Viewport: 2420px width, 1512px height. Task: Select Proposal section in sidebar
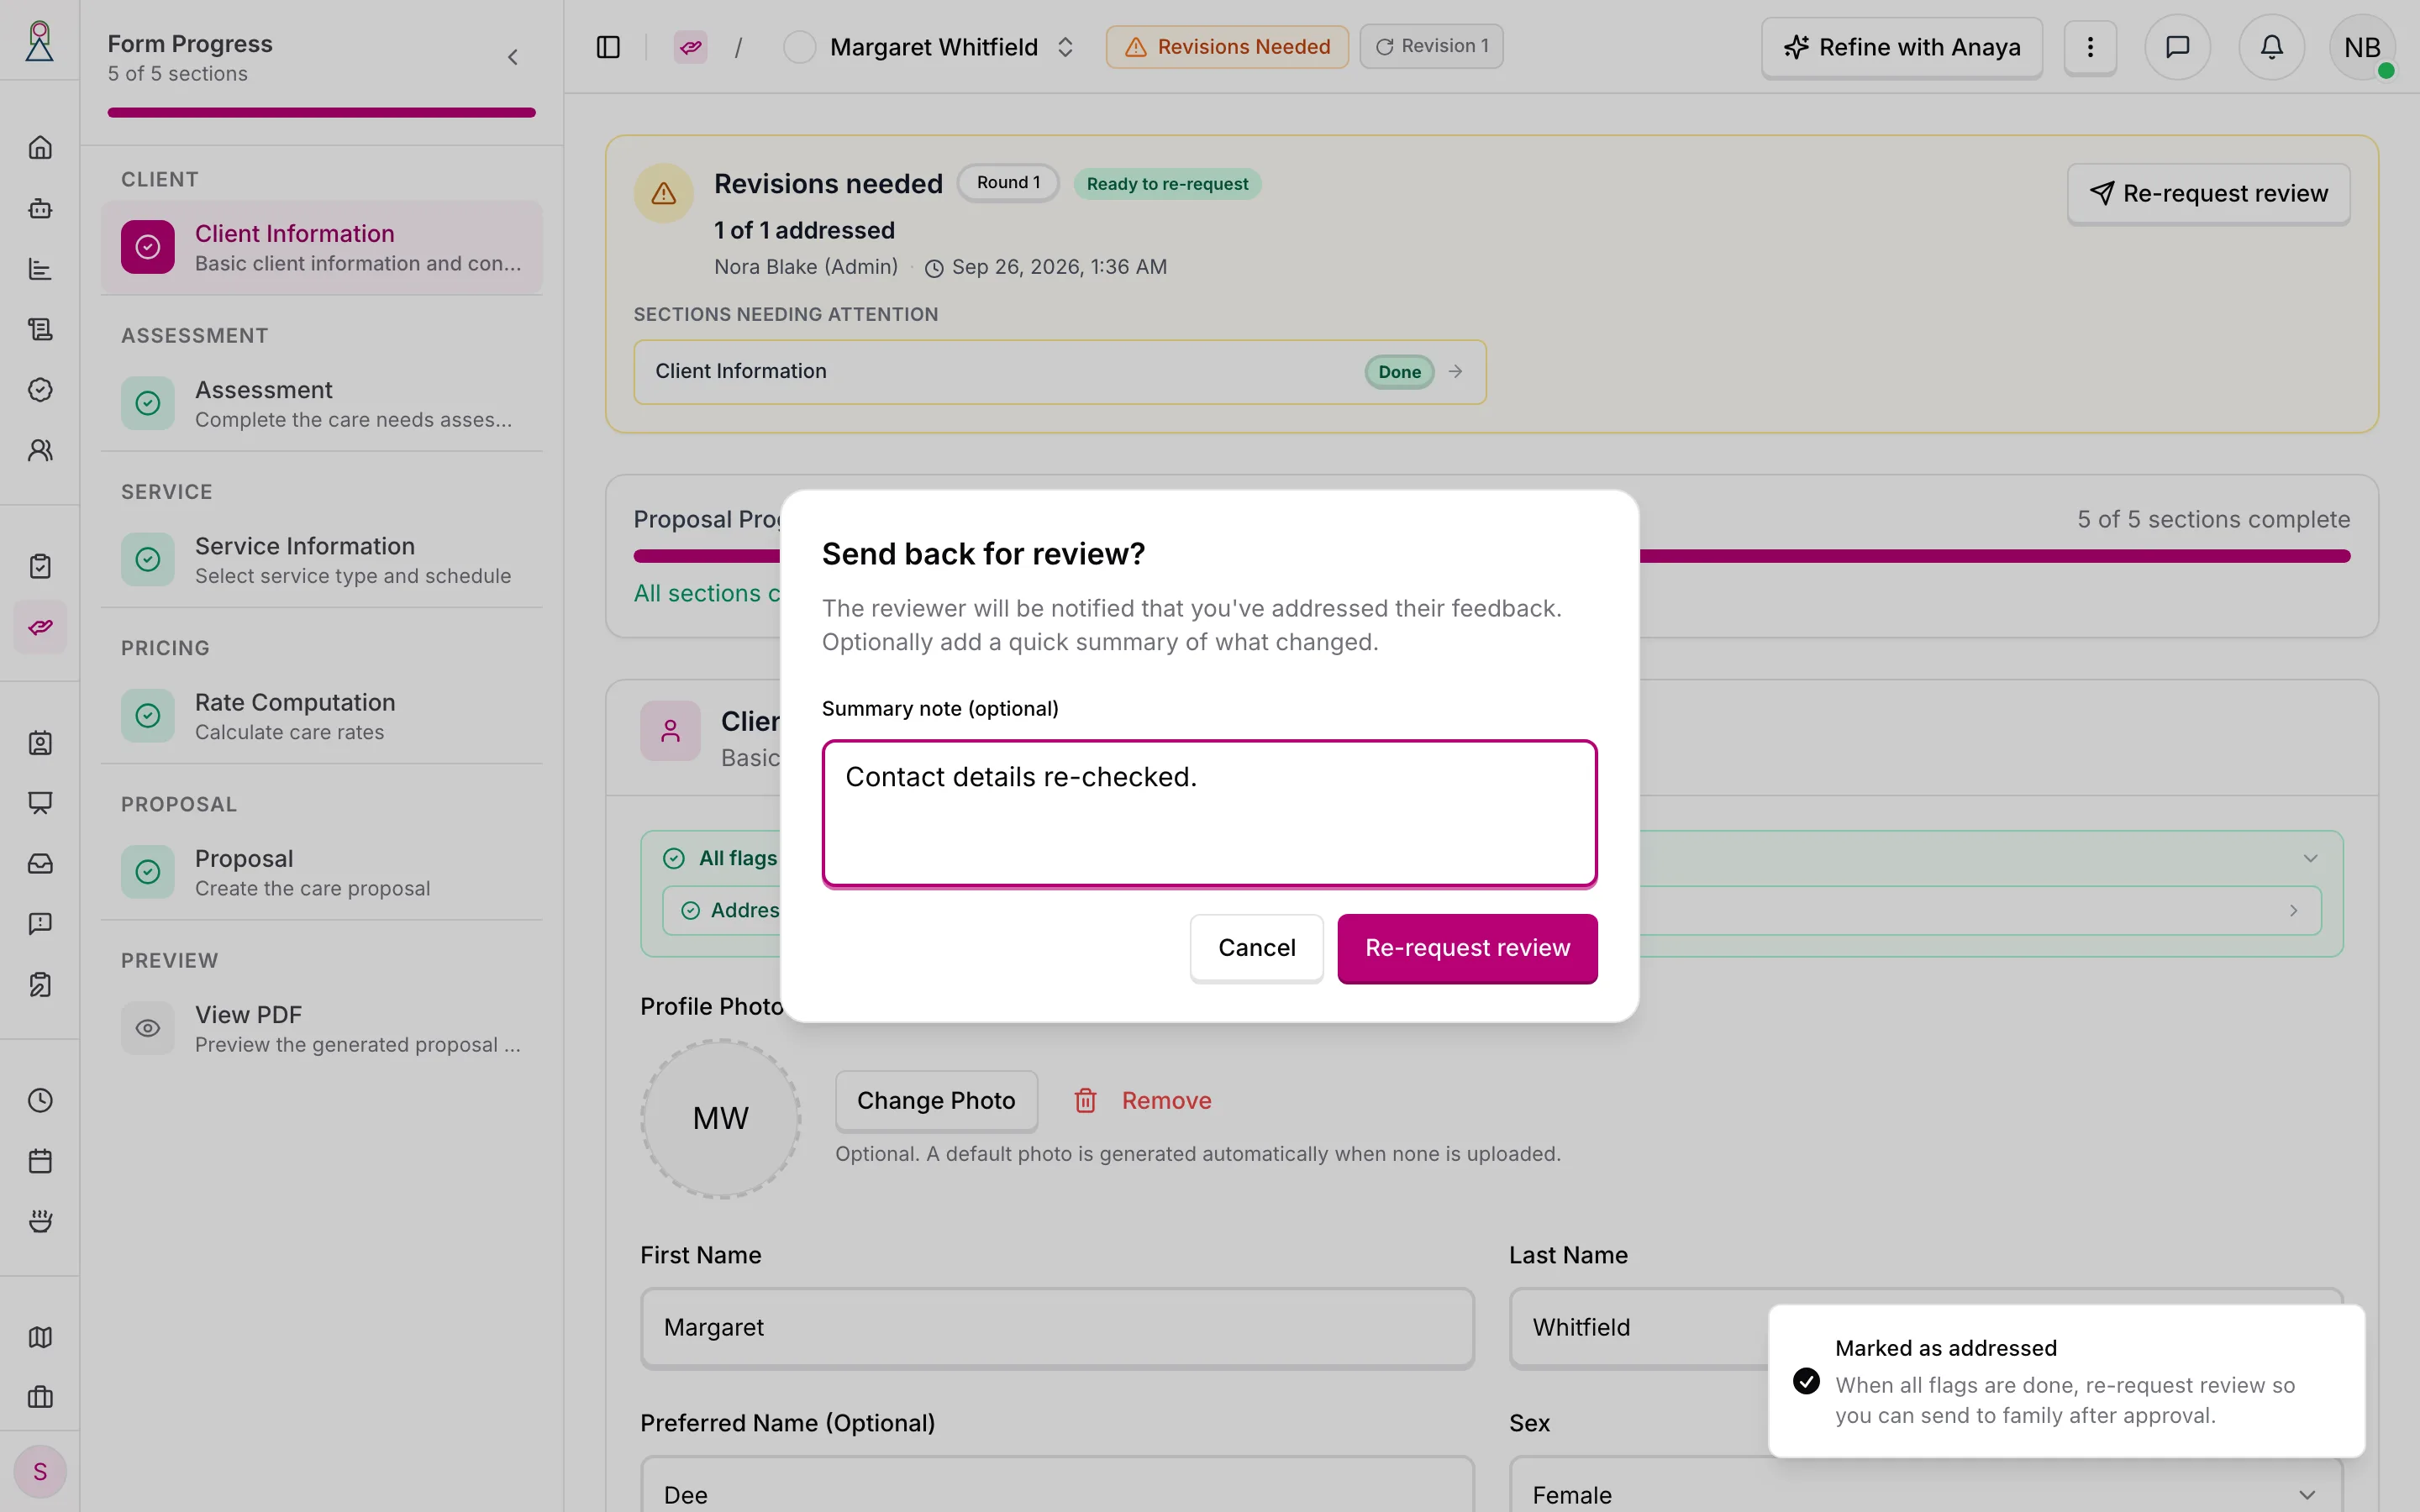tap(321, 872)
